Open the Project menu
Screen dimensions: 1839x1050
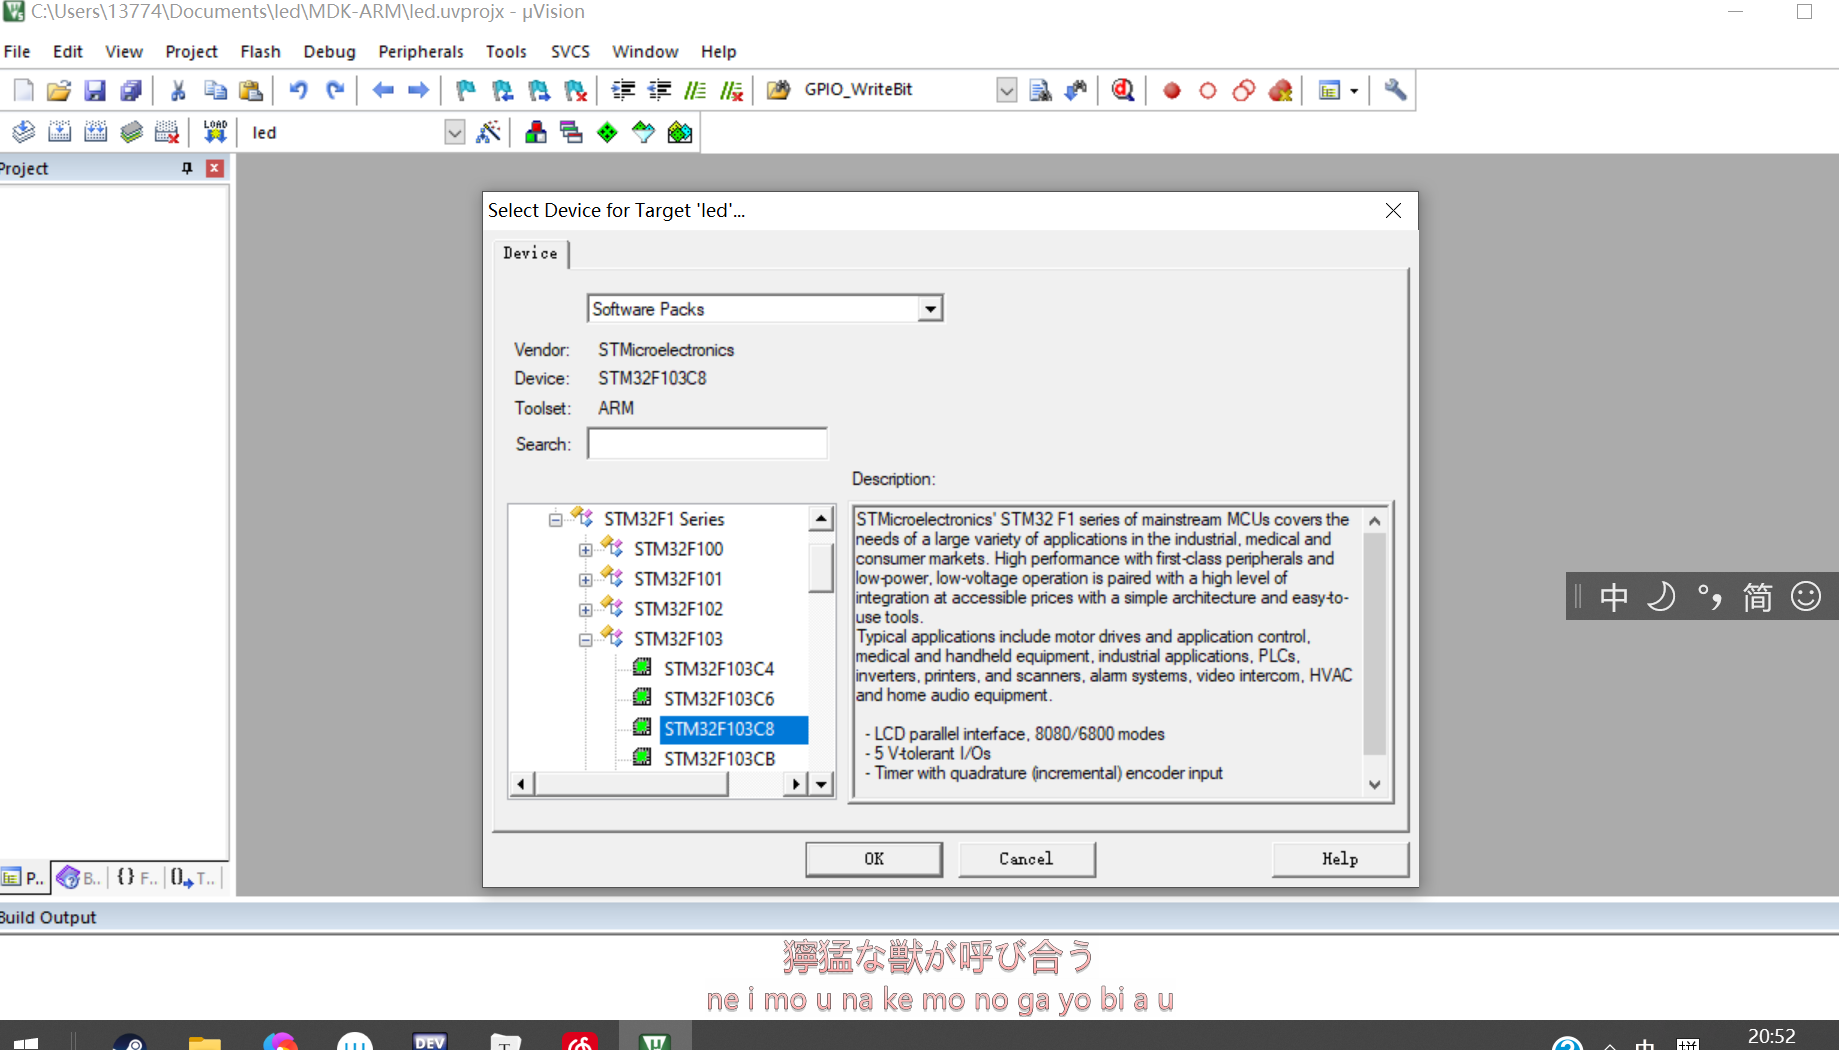[191, 51]
